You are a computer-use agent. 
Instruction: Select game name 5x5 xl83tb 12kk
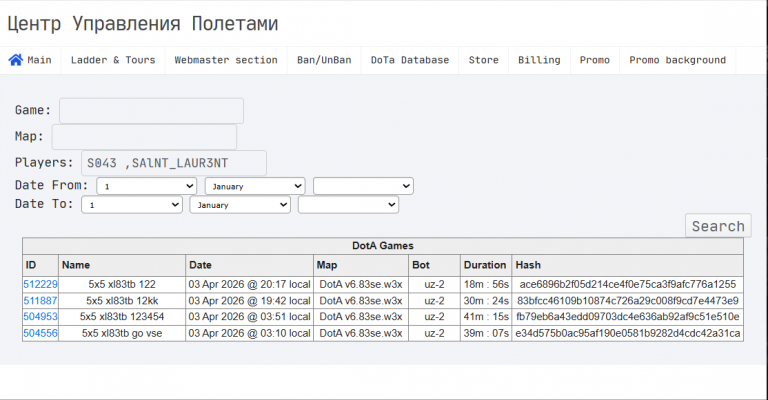(x=122, y=301)
